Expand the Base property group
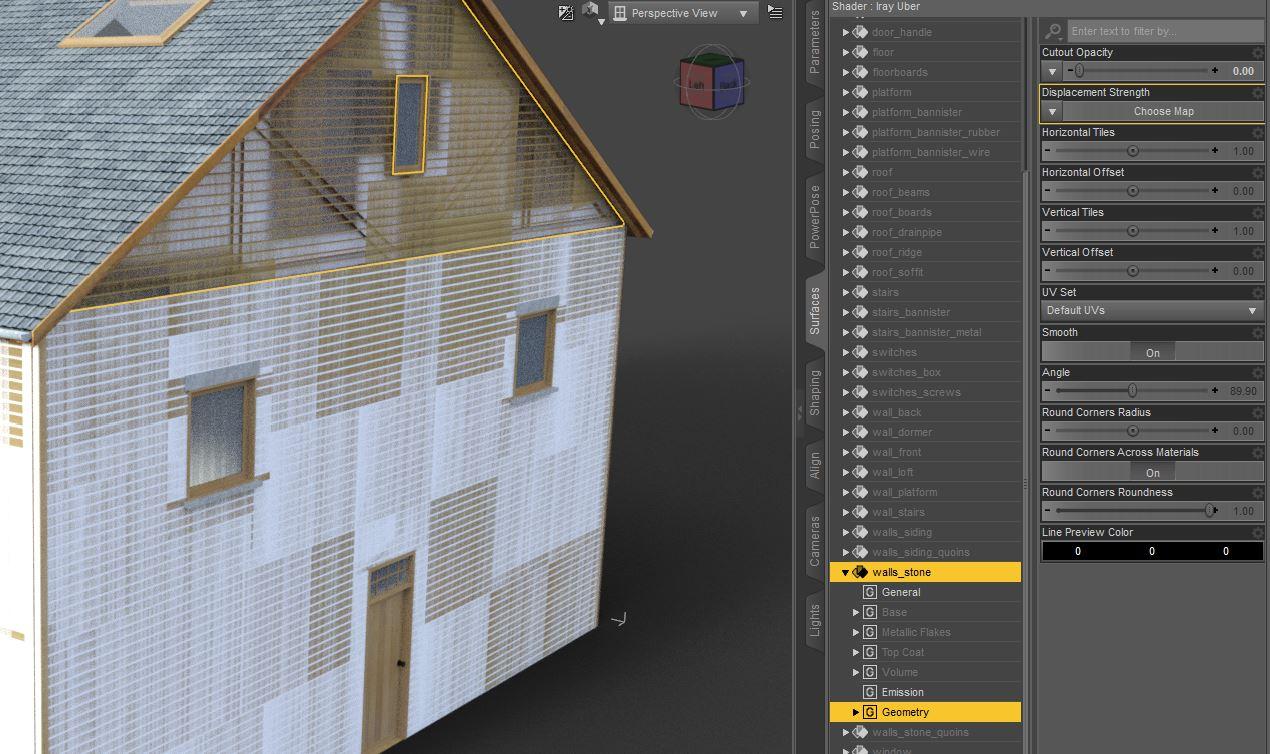 pyautogui.click(x=856, y=612)
